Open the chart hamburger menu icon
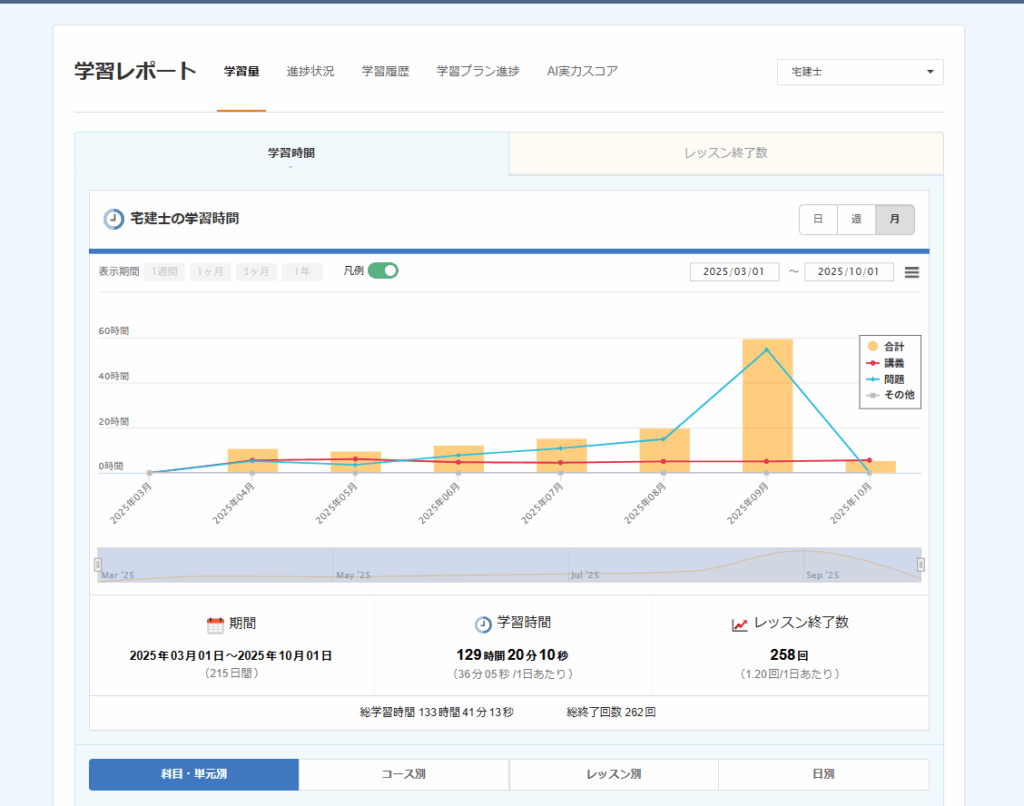Viewport: 1024px width, 806px height. (911, 272)
